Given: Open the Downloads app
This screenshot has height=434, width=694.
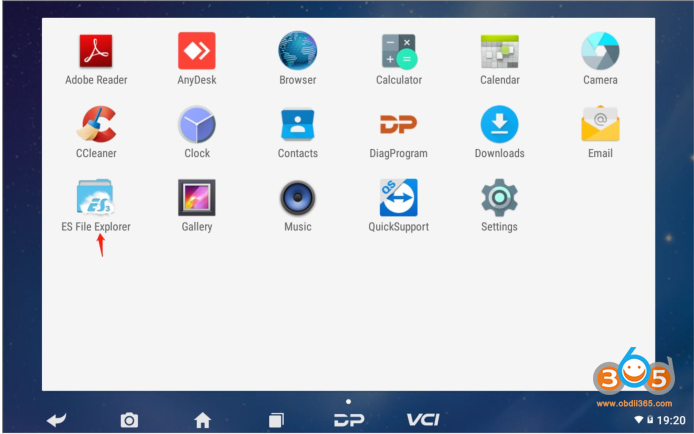Looking at the screenshot, I should tap(500, 124).
